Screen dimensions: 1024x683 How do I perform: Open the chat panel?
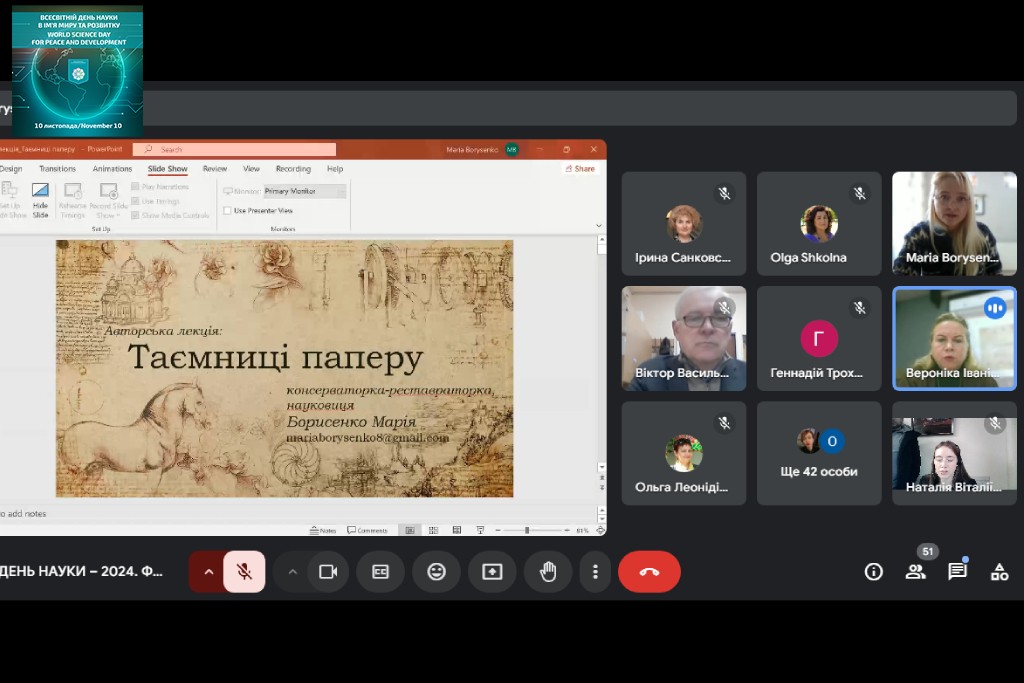[x=957, y=572]
